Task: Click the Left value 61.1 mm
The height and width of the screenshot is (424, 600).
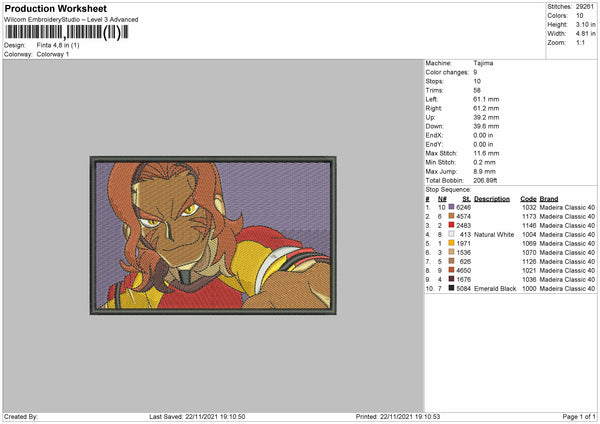Action: click(x=486, y=99)
